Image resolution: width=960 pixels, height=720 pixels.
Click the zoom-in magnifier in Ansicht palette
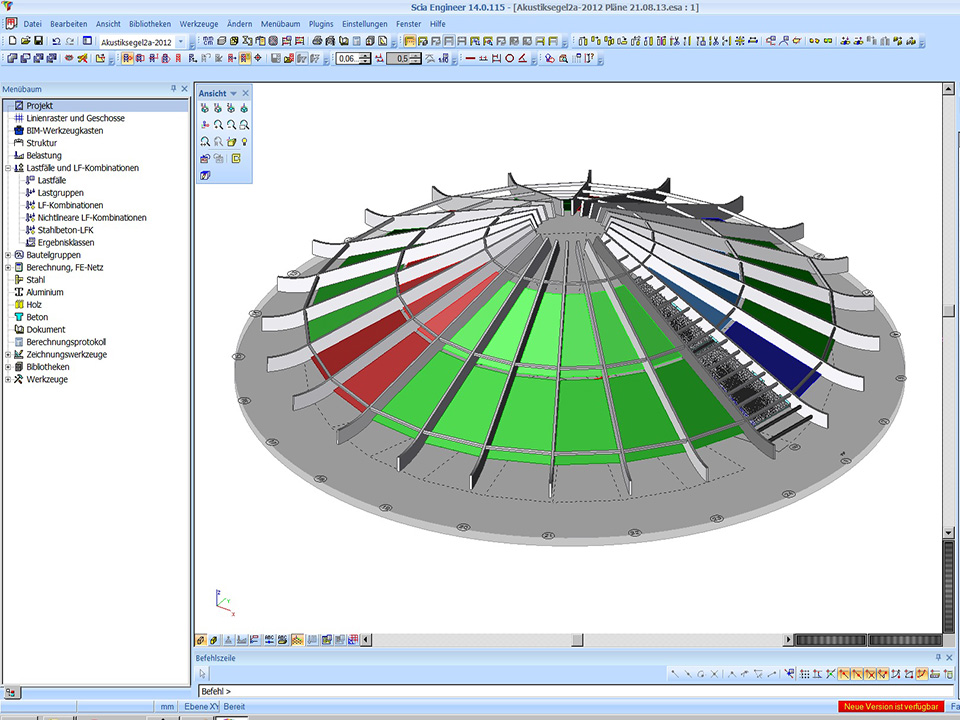pyautogui.click(x=218, y=125)
